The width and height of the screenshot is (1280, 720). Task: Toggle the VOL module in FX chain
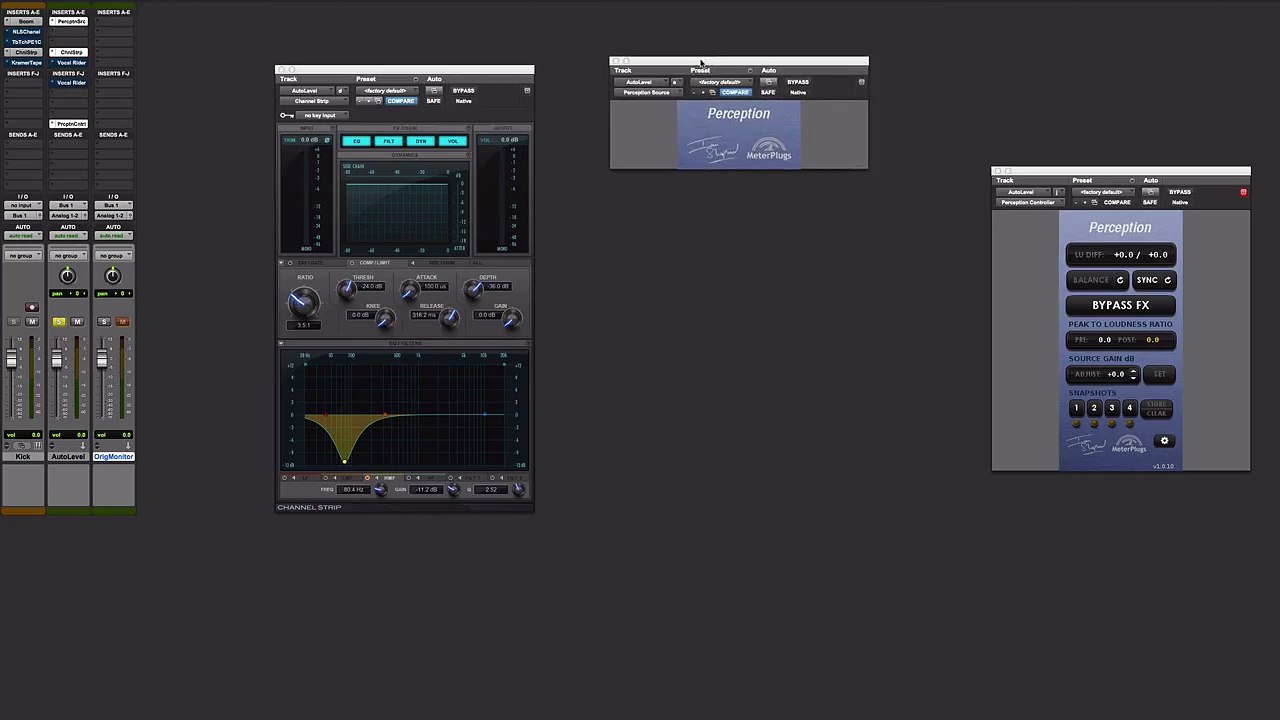[x=453, y=141]
